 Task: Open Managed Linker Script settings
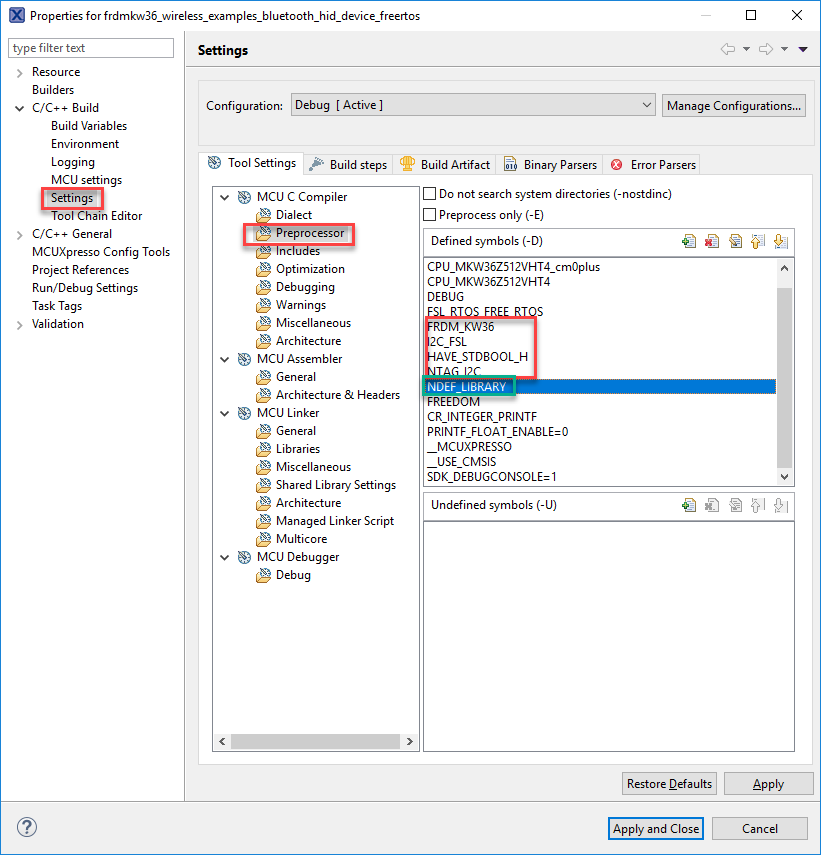pos(335,521)
